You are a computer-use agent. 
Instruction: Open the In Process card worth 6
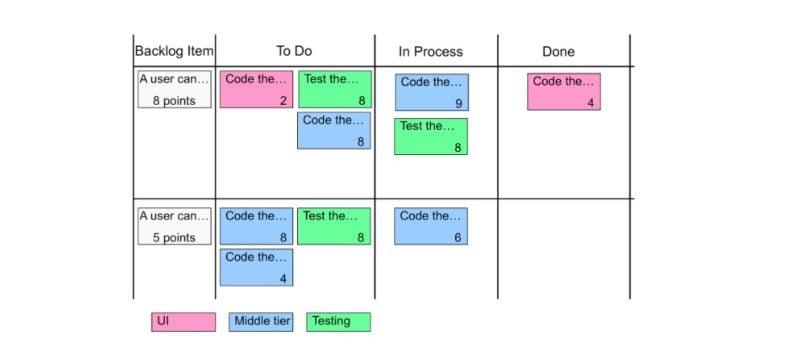431,226
